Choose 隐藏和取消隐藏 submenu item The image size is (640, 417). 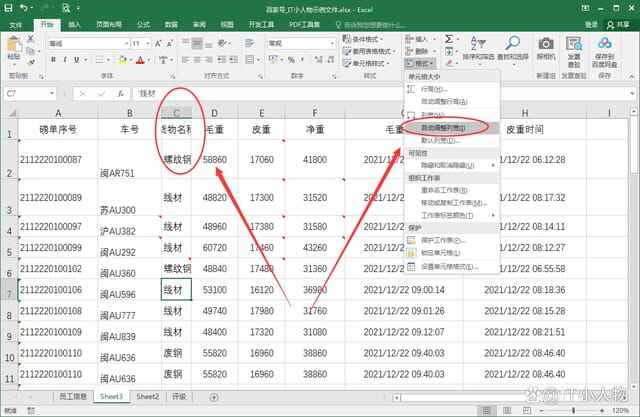click(452, 165)
